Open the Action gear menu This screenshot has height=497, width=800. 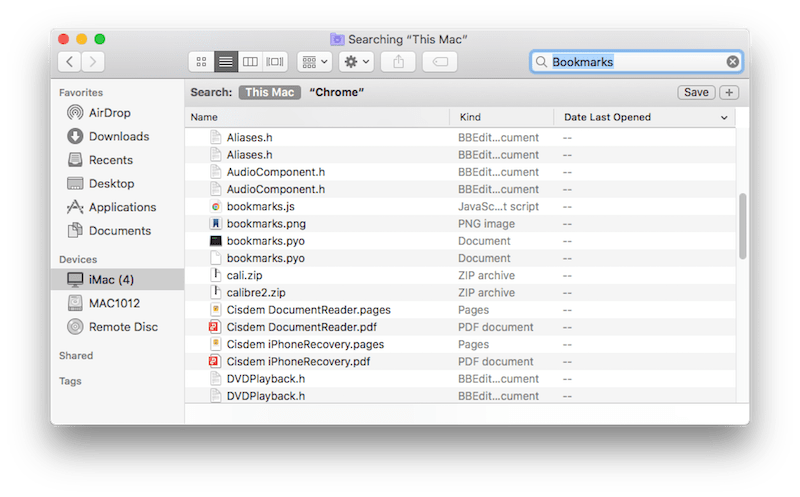coord(357,62)
